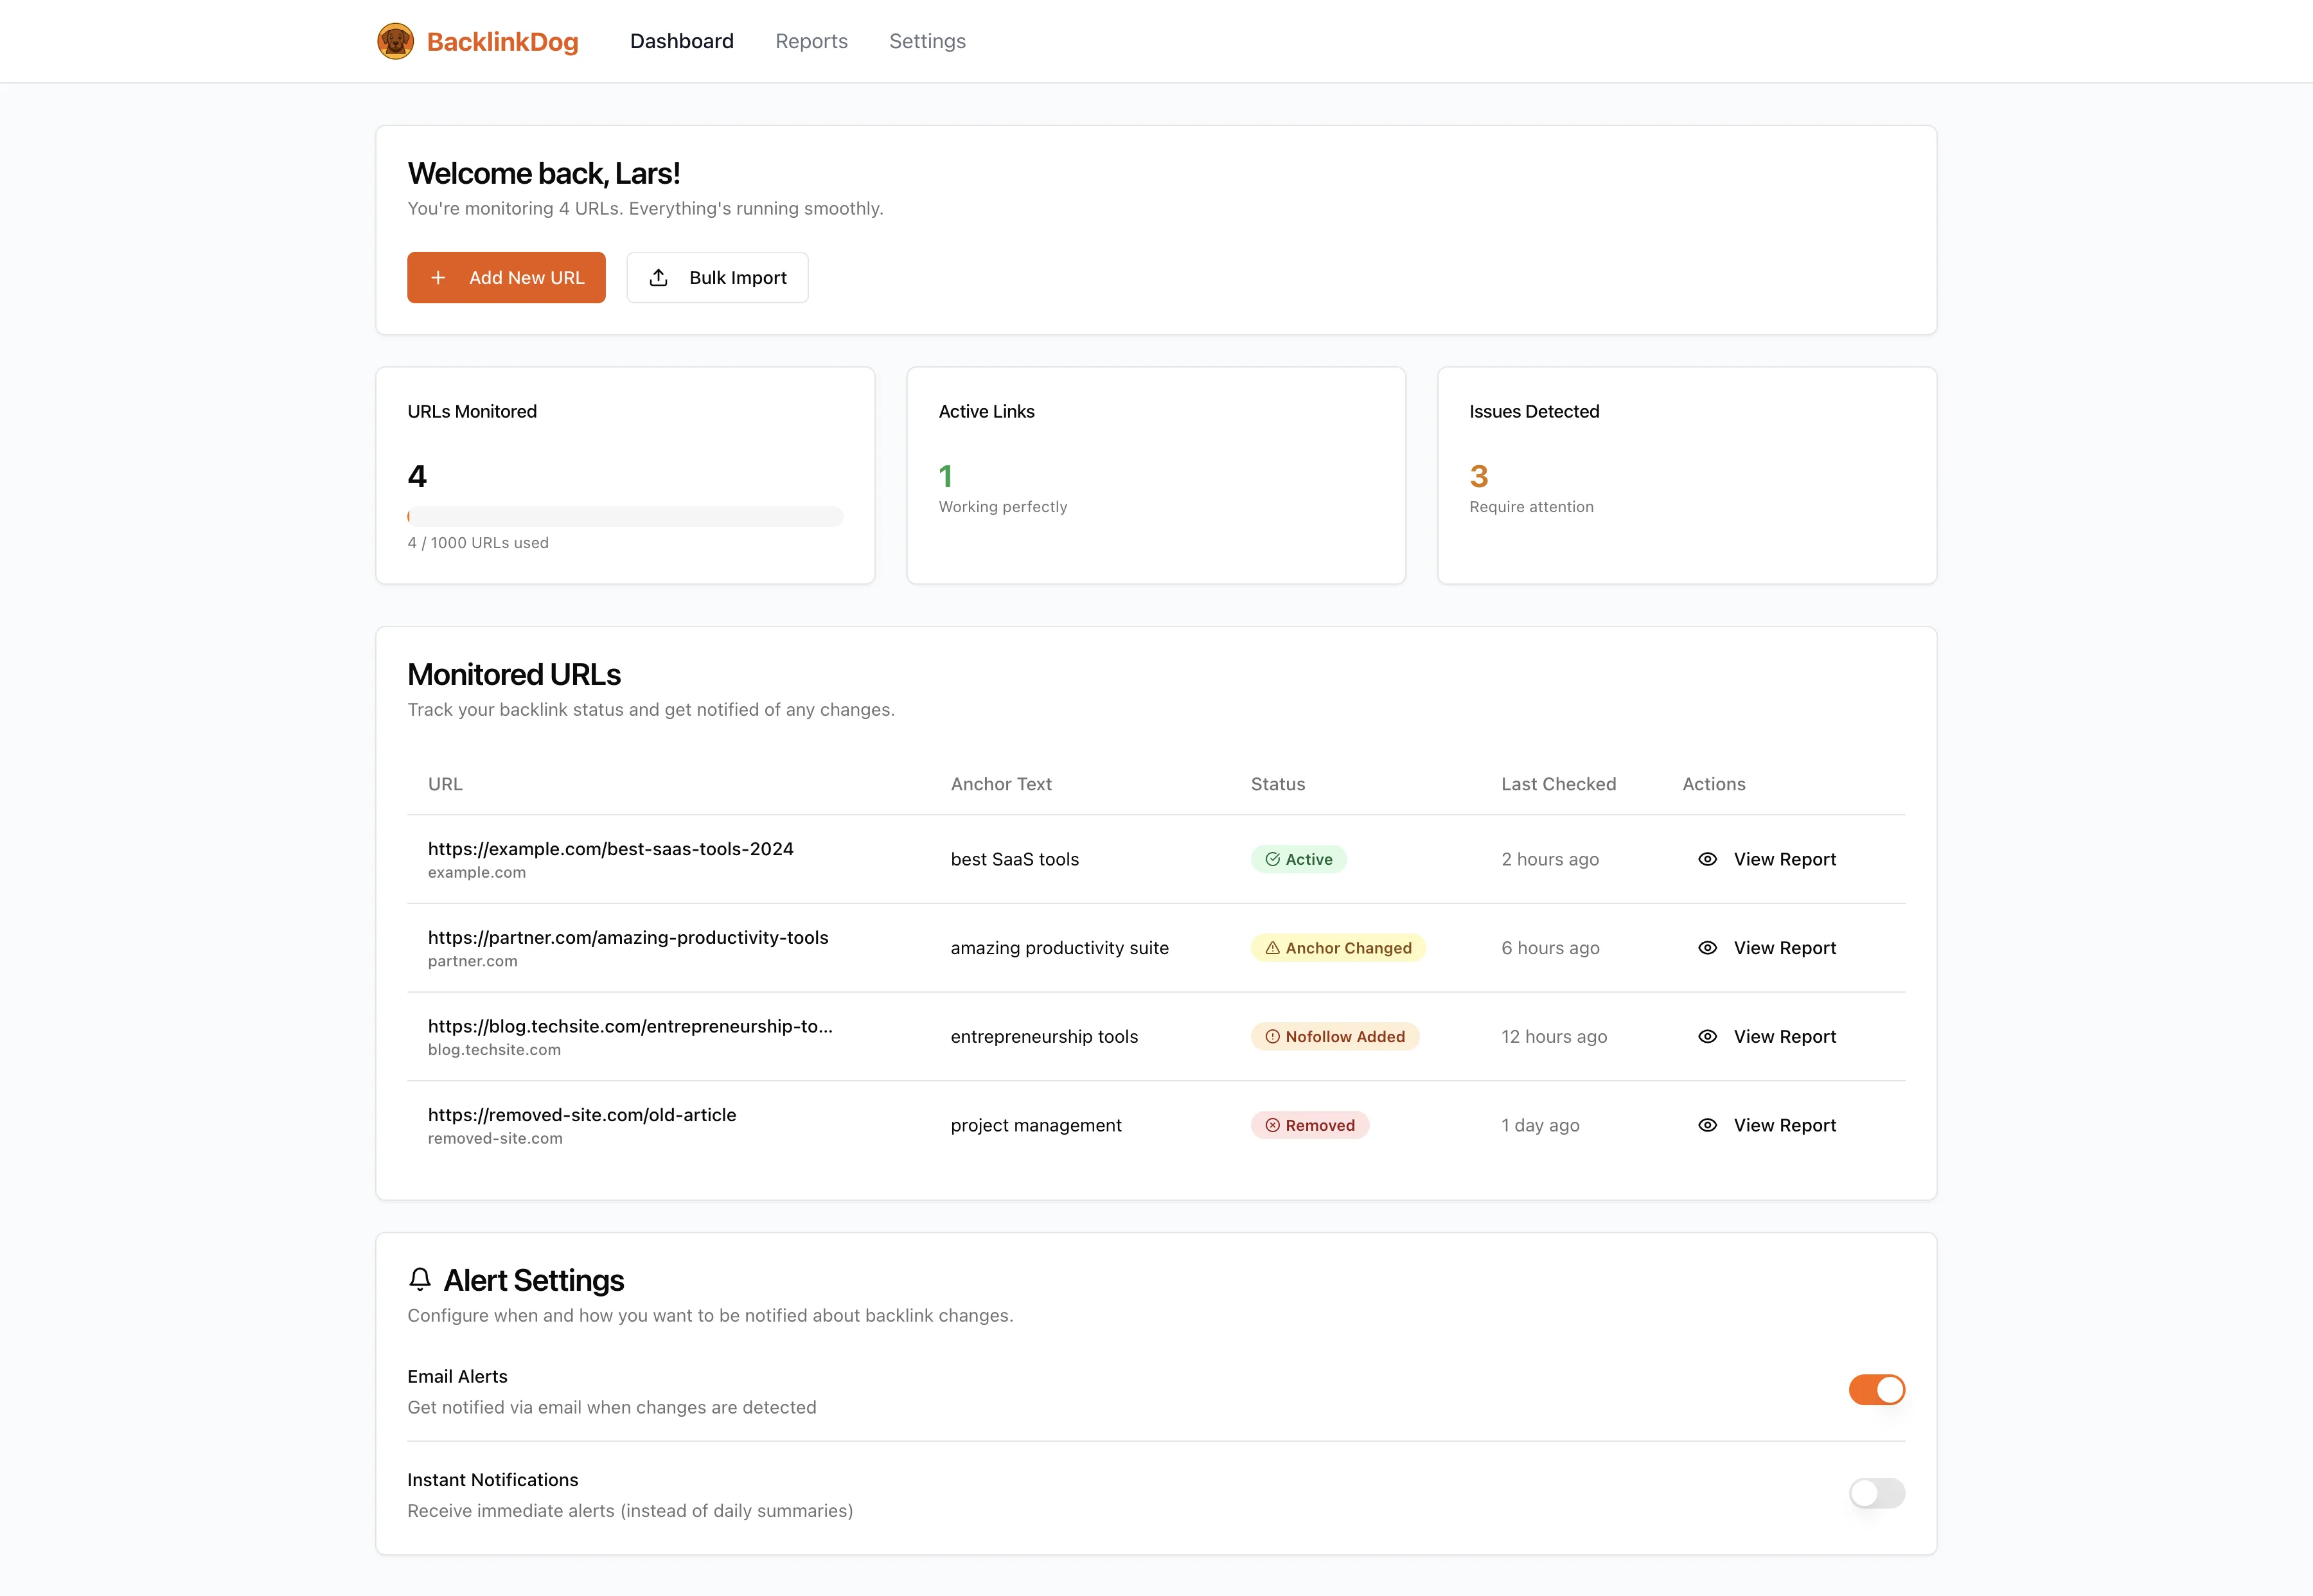Open the Reports tab
The width and height of the screenshot is (2313, 1596).
click(811, 41)
